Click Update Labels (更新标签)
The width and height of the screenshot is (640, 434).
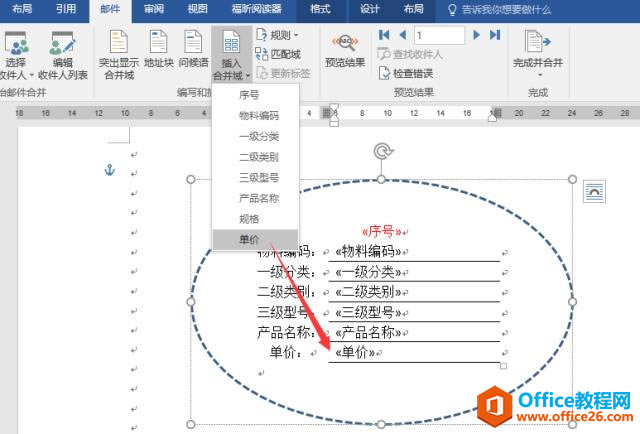coord(283,73)
